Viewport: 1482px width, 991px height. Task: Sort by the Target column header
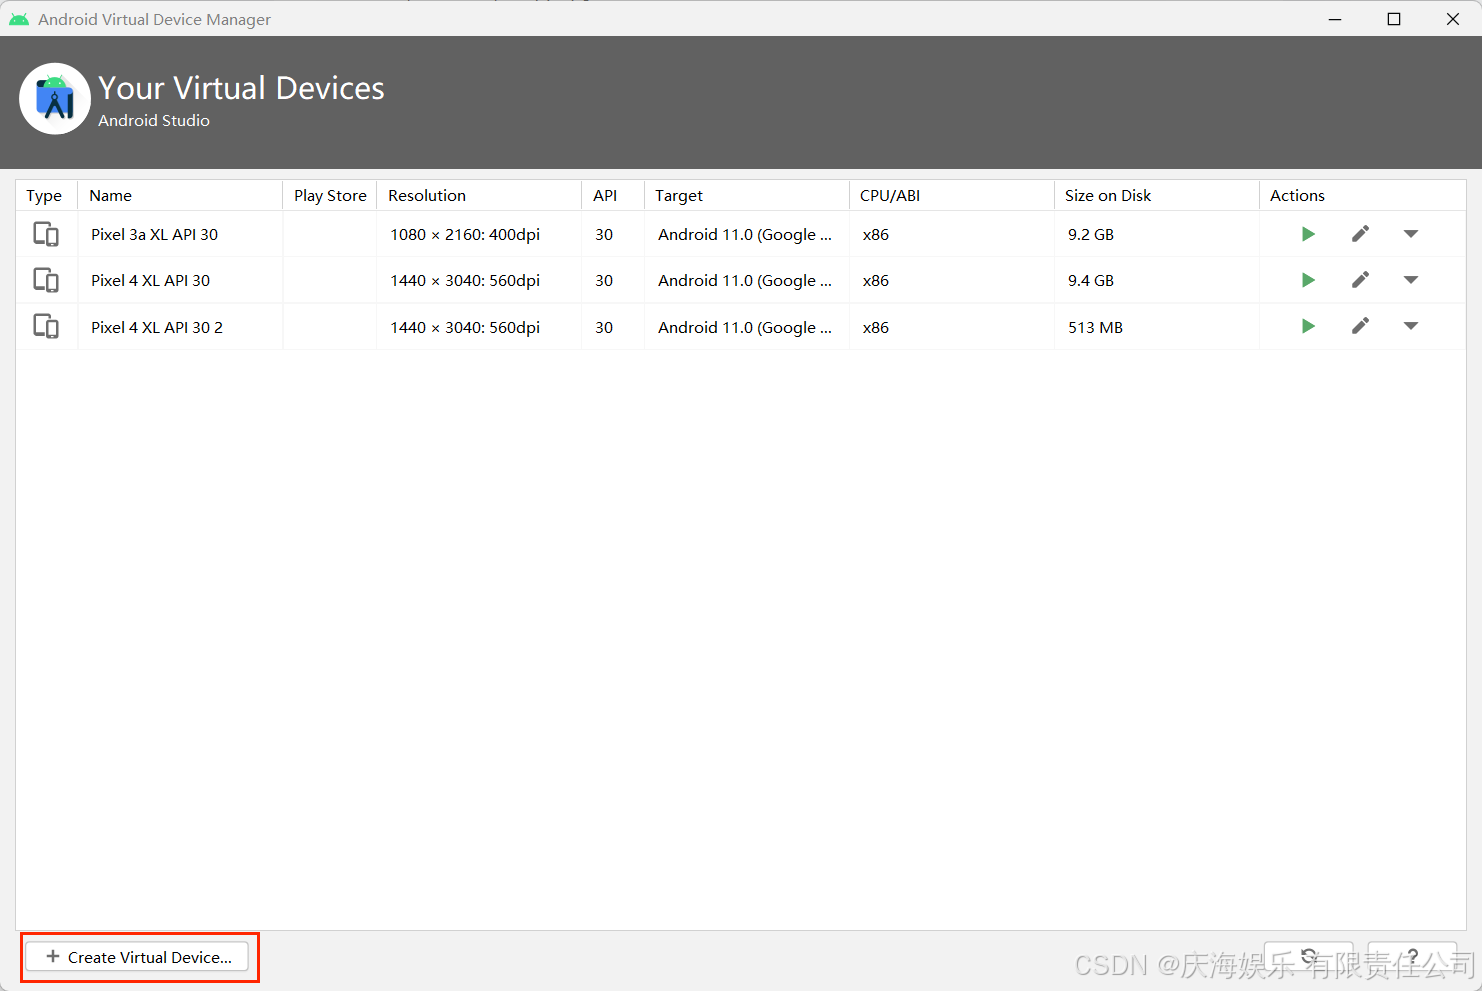tap(747, 195)
